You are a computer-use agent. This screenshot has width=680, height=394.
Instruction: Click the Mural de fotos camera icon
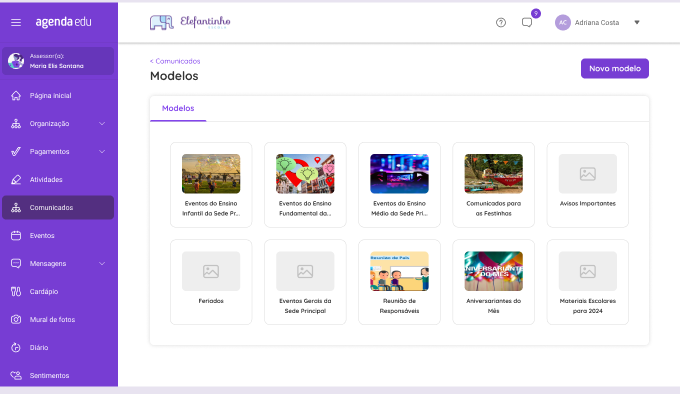16,319
